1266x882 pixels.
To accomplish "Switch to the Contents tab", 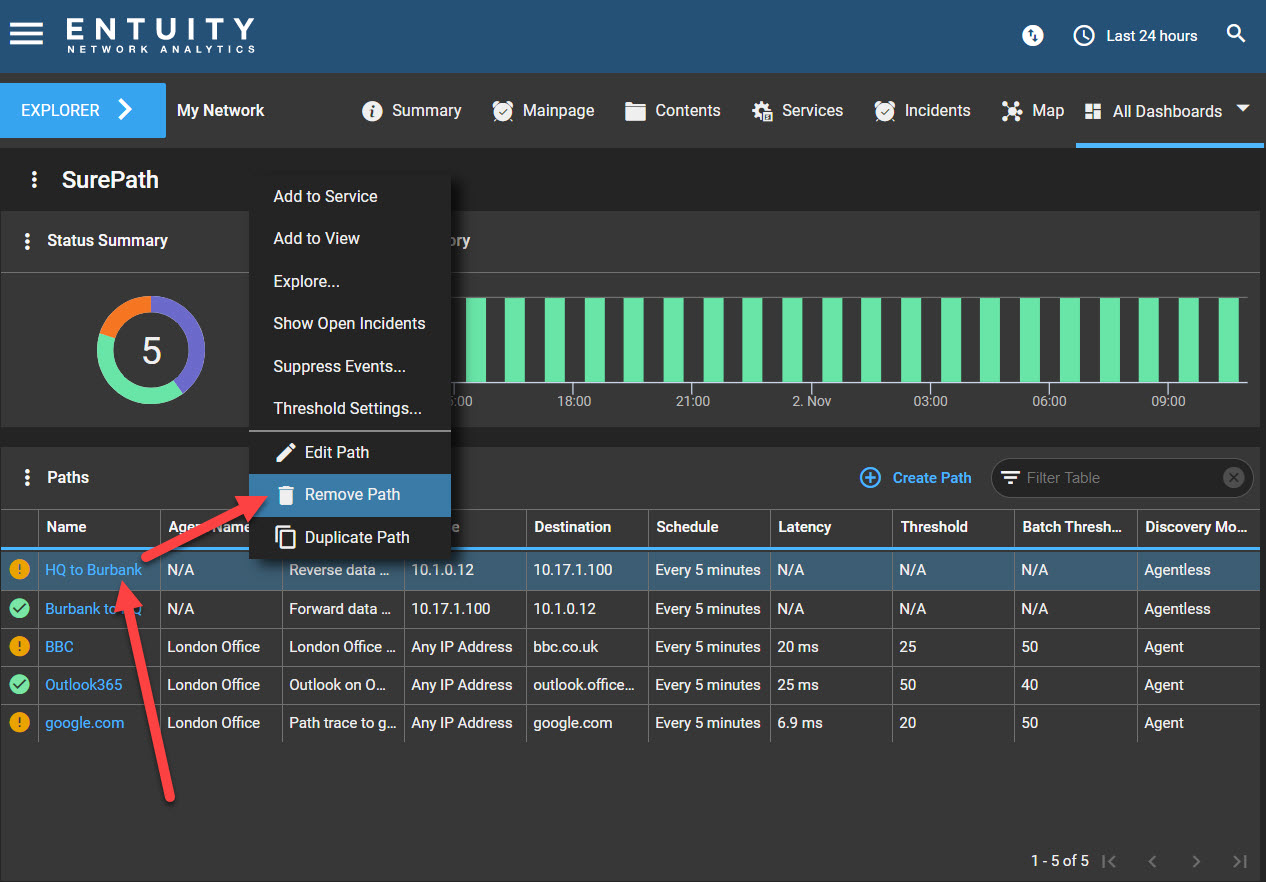I will (673, 111).
